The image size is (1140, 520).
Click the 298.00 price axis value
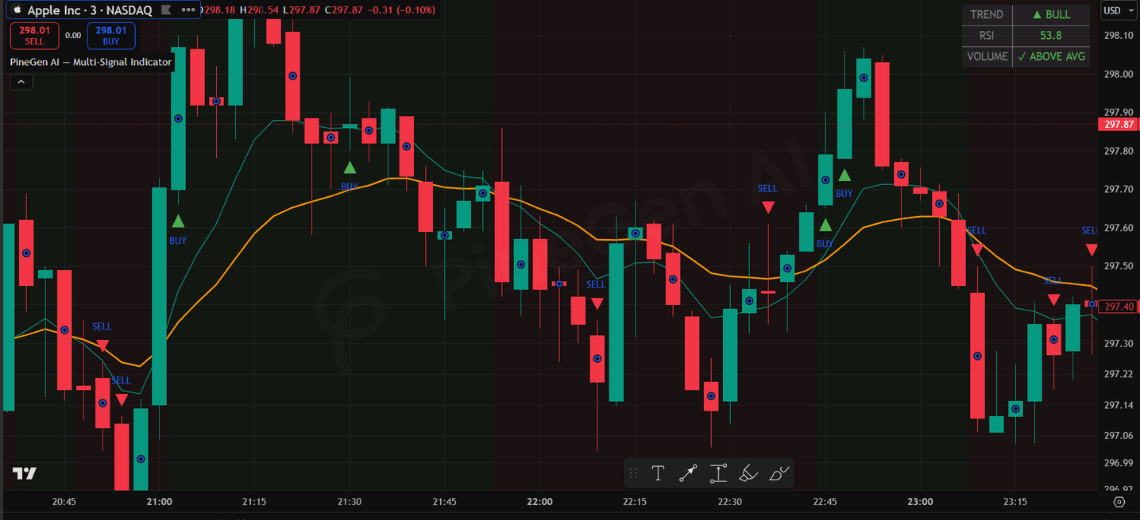click(x=1119, y=74)
